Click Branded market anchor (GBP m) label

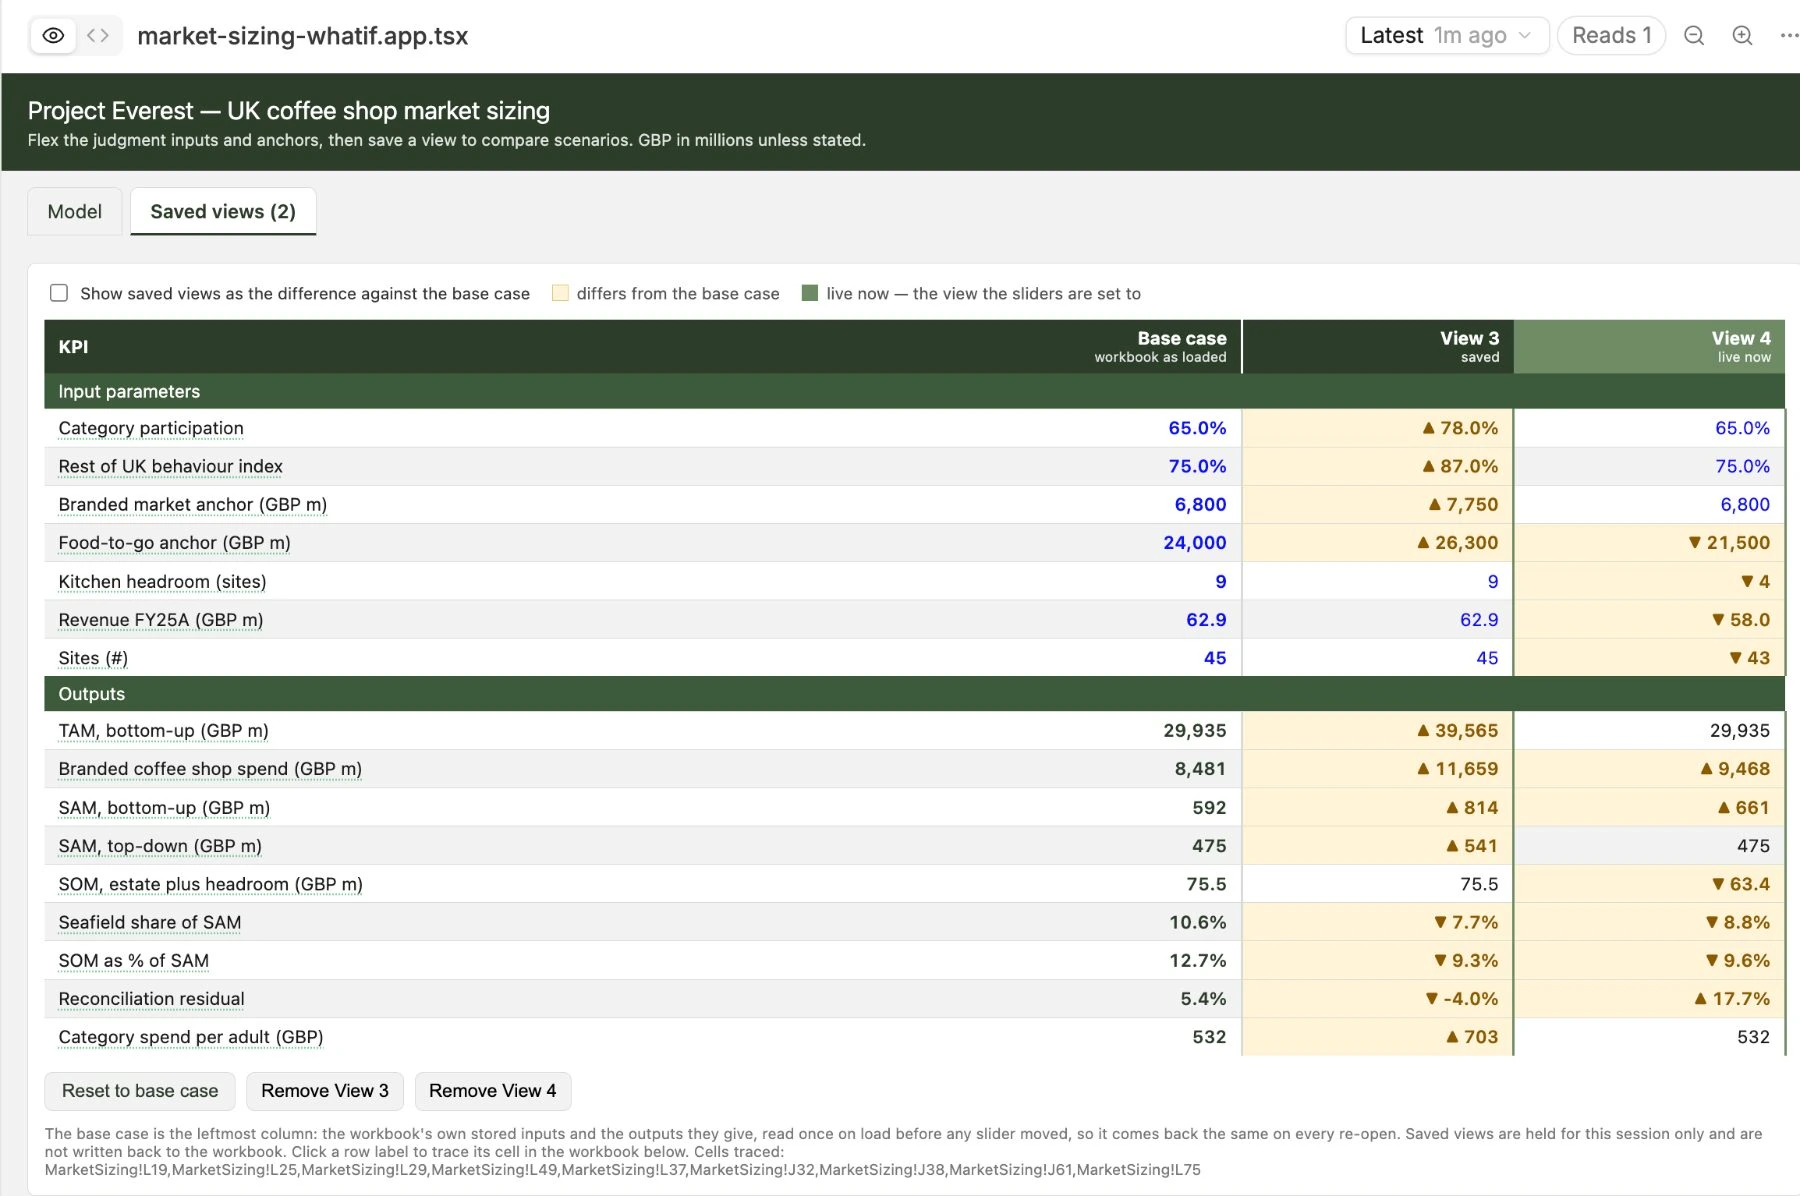(x=193, y=504)
